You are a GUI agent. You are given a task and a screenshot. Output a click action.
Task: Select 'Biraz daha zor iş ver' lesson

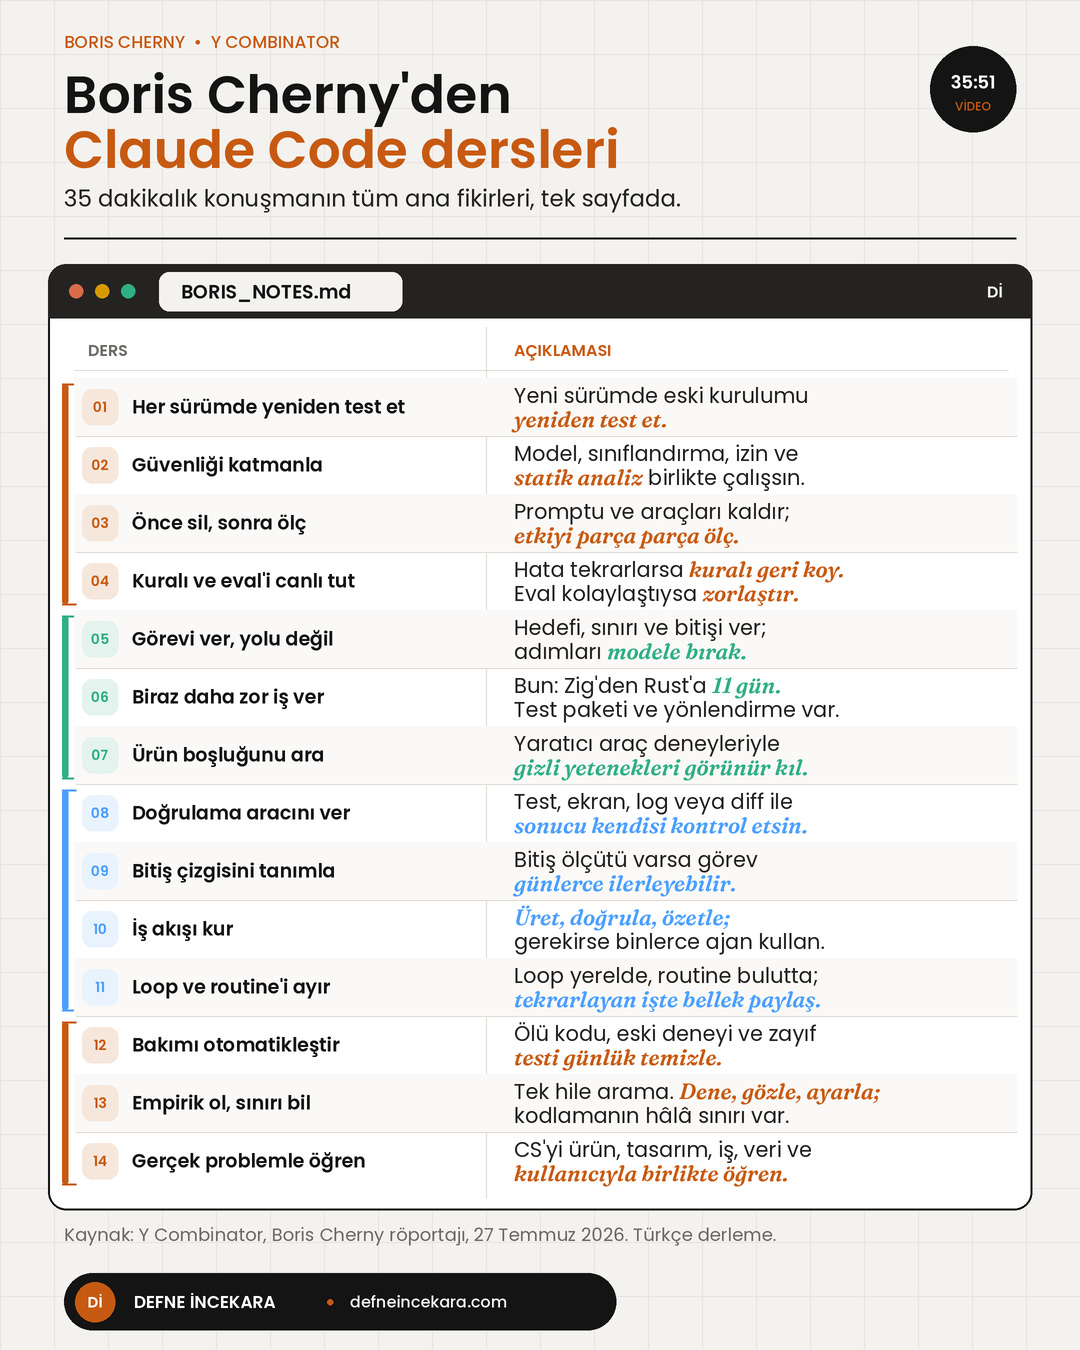228,697
